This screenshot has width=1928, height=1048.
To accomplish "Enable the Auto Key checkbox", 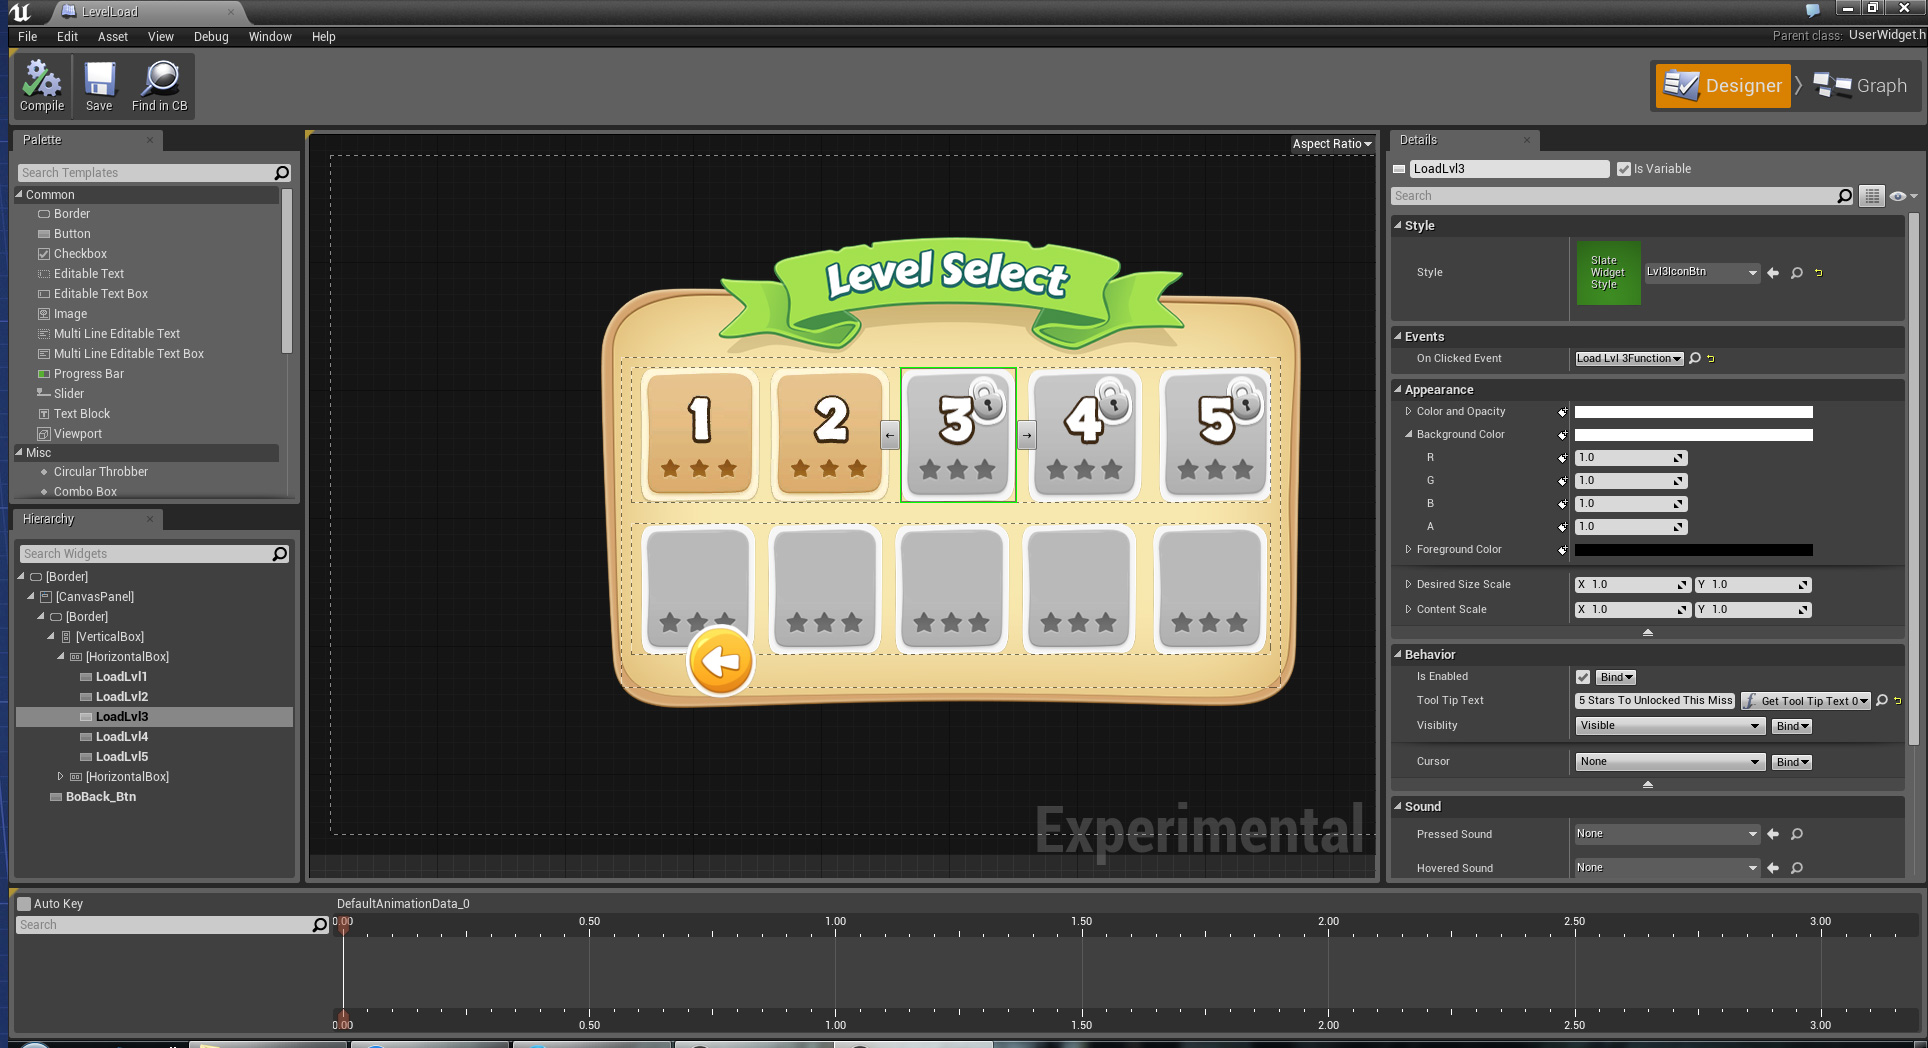I will pos(25,904).
